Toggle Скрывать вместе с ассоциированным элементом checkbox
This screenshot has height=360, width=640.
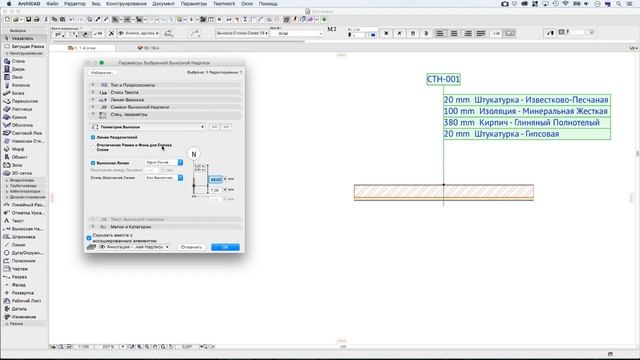pos(89,238)
